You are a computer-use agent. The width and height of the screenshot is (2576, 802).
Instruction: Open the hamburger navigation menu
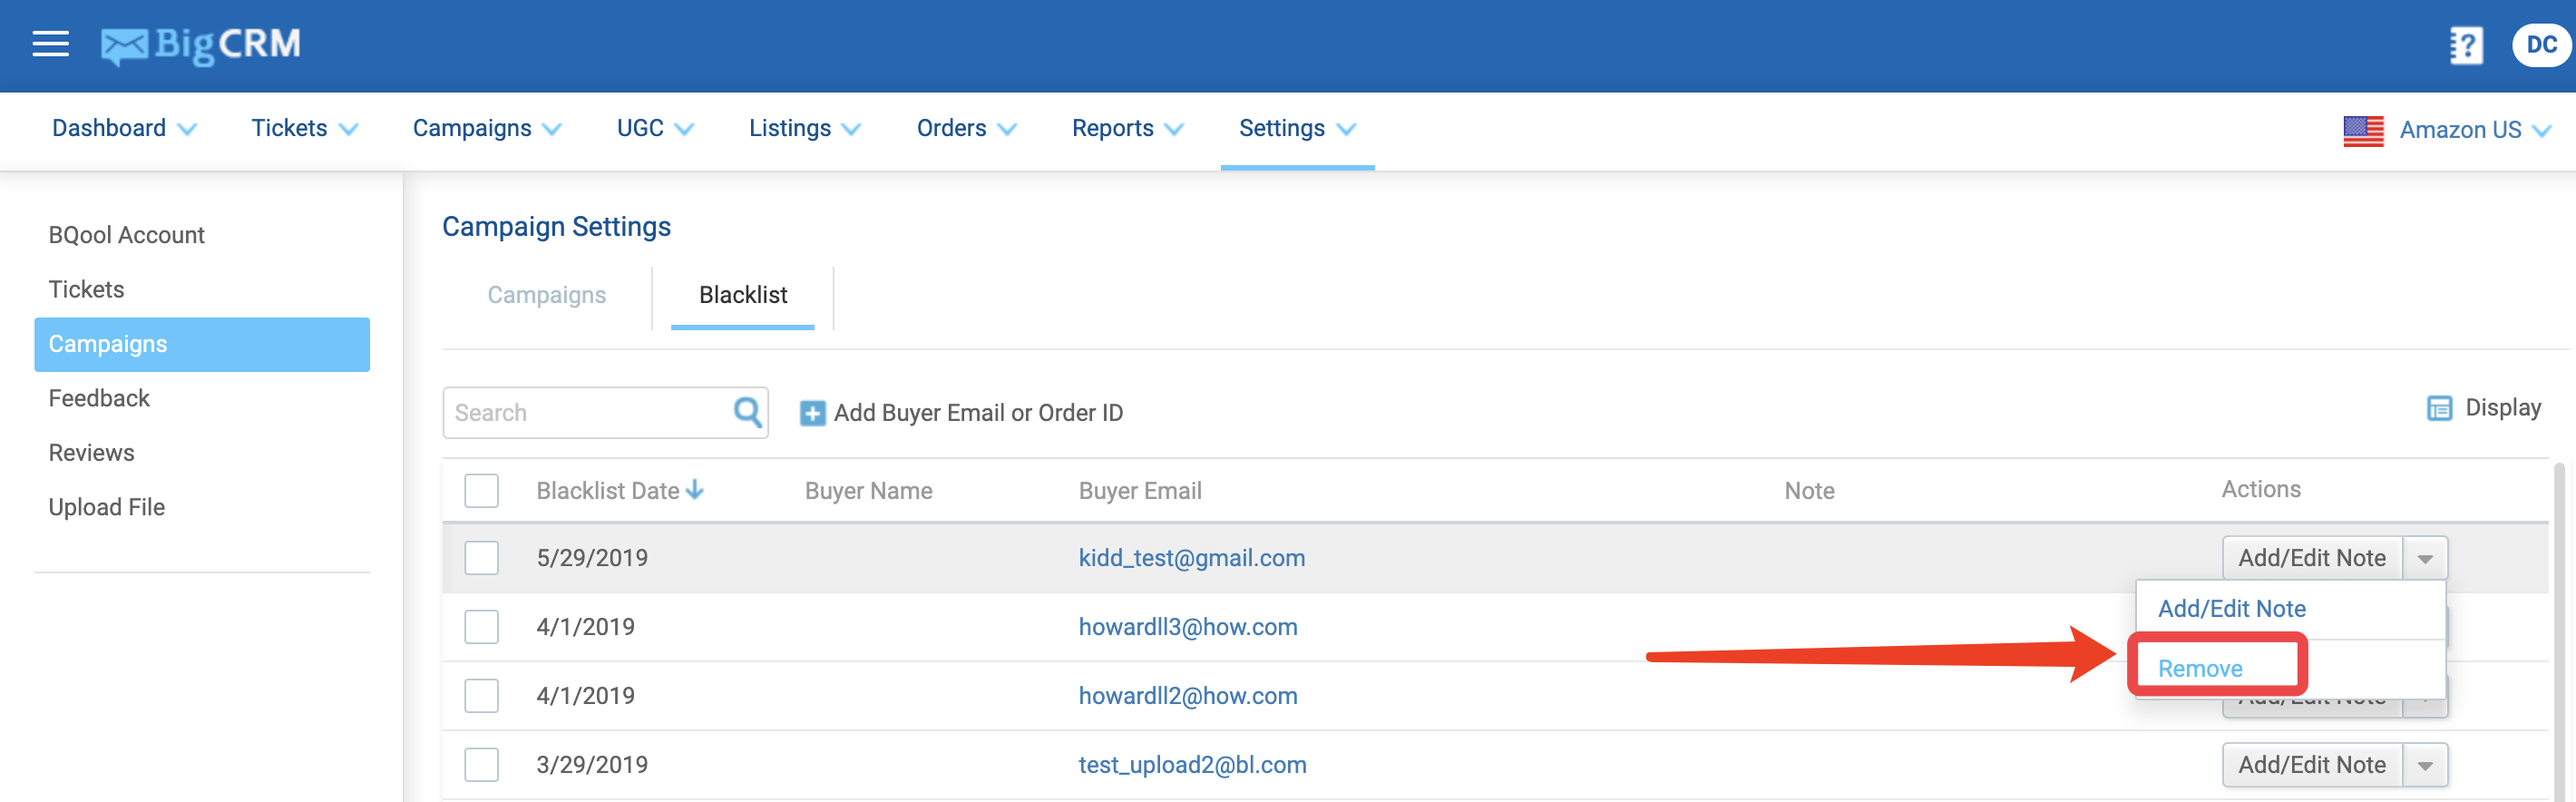click(50, 44)
